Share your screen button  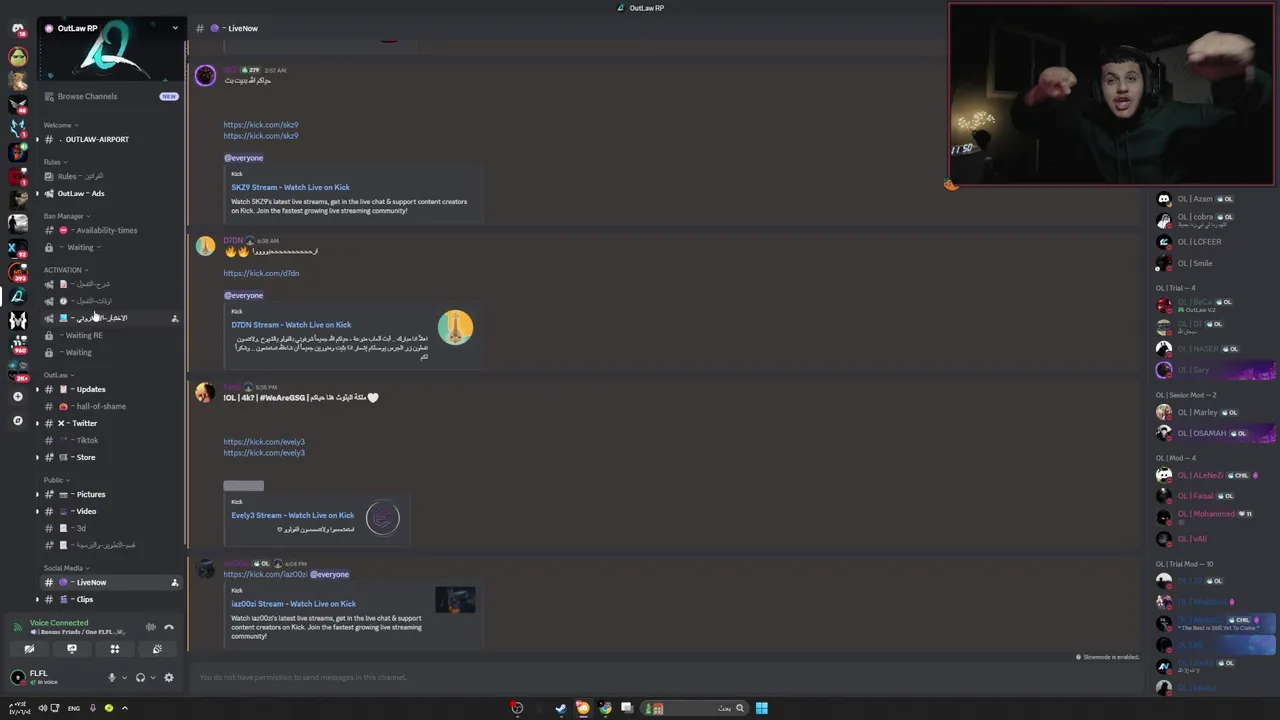coord(72,649)
